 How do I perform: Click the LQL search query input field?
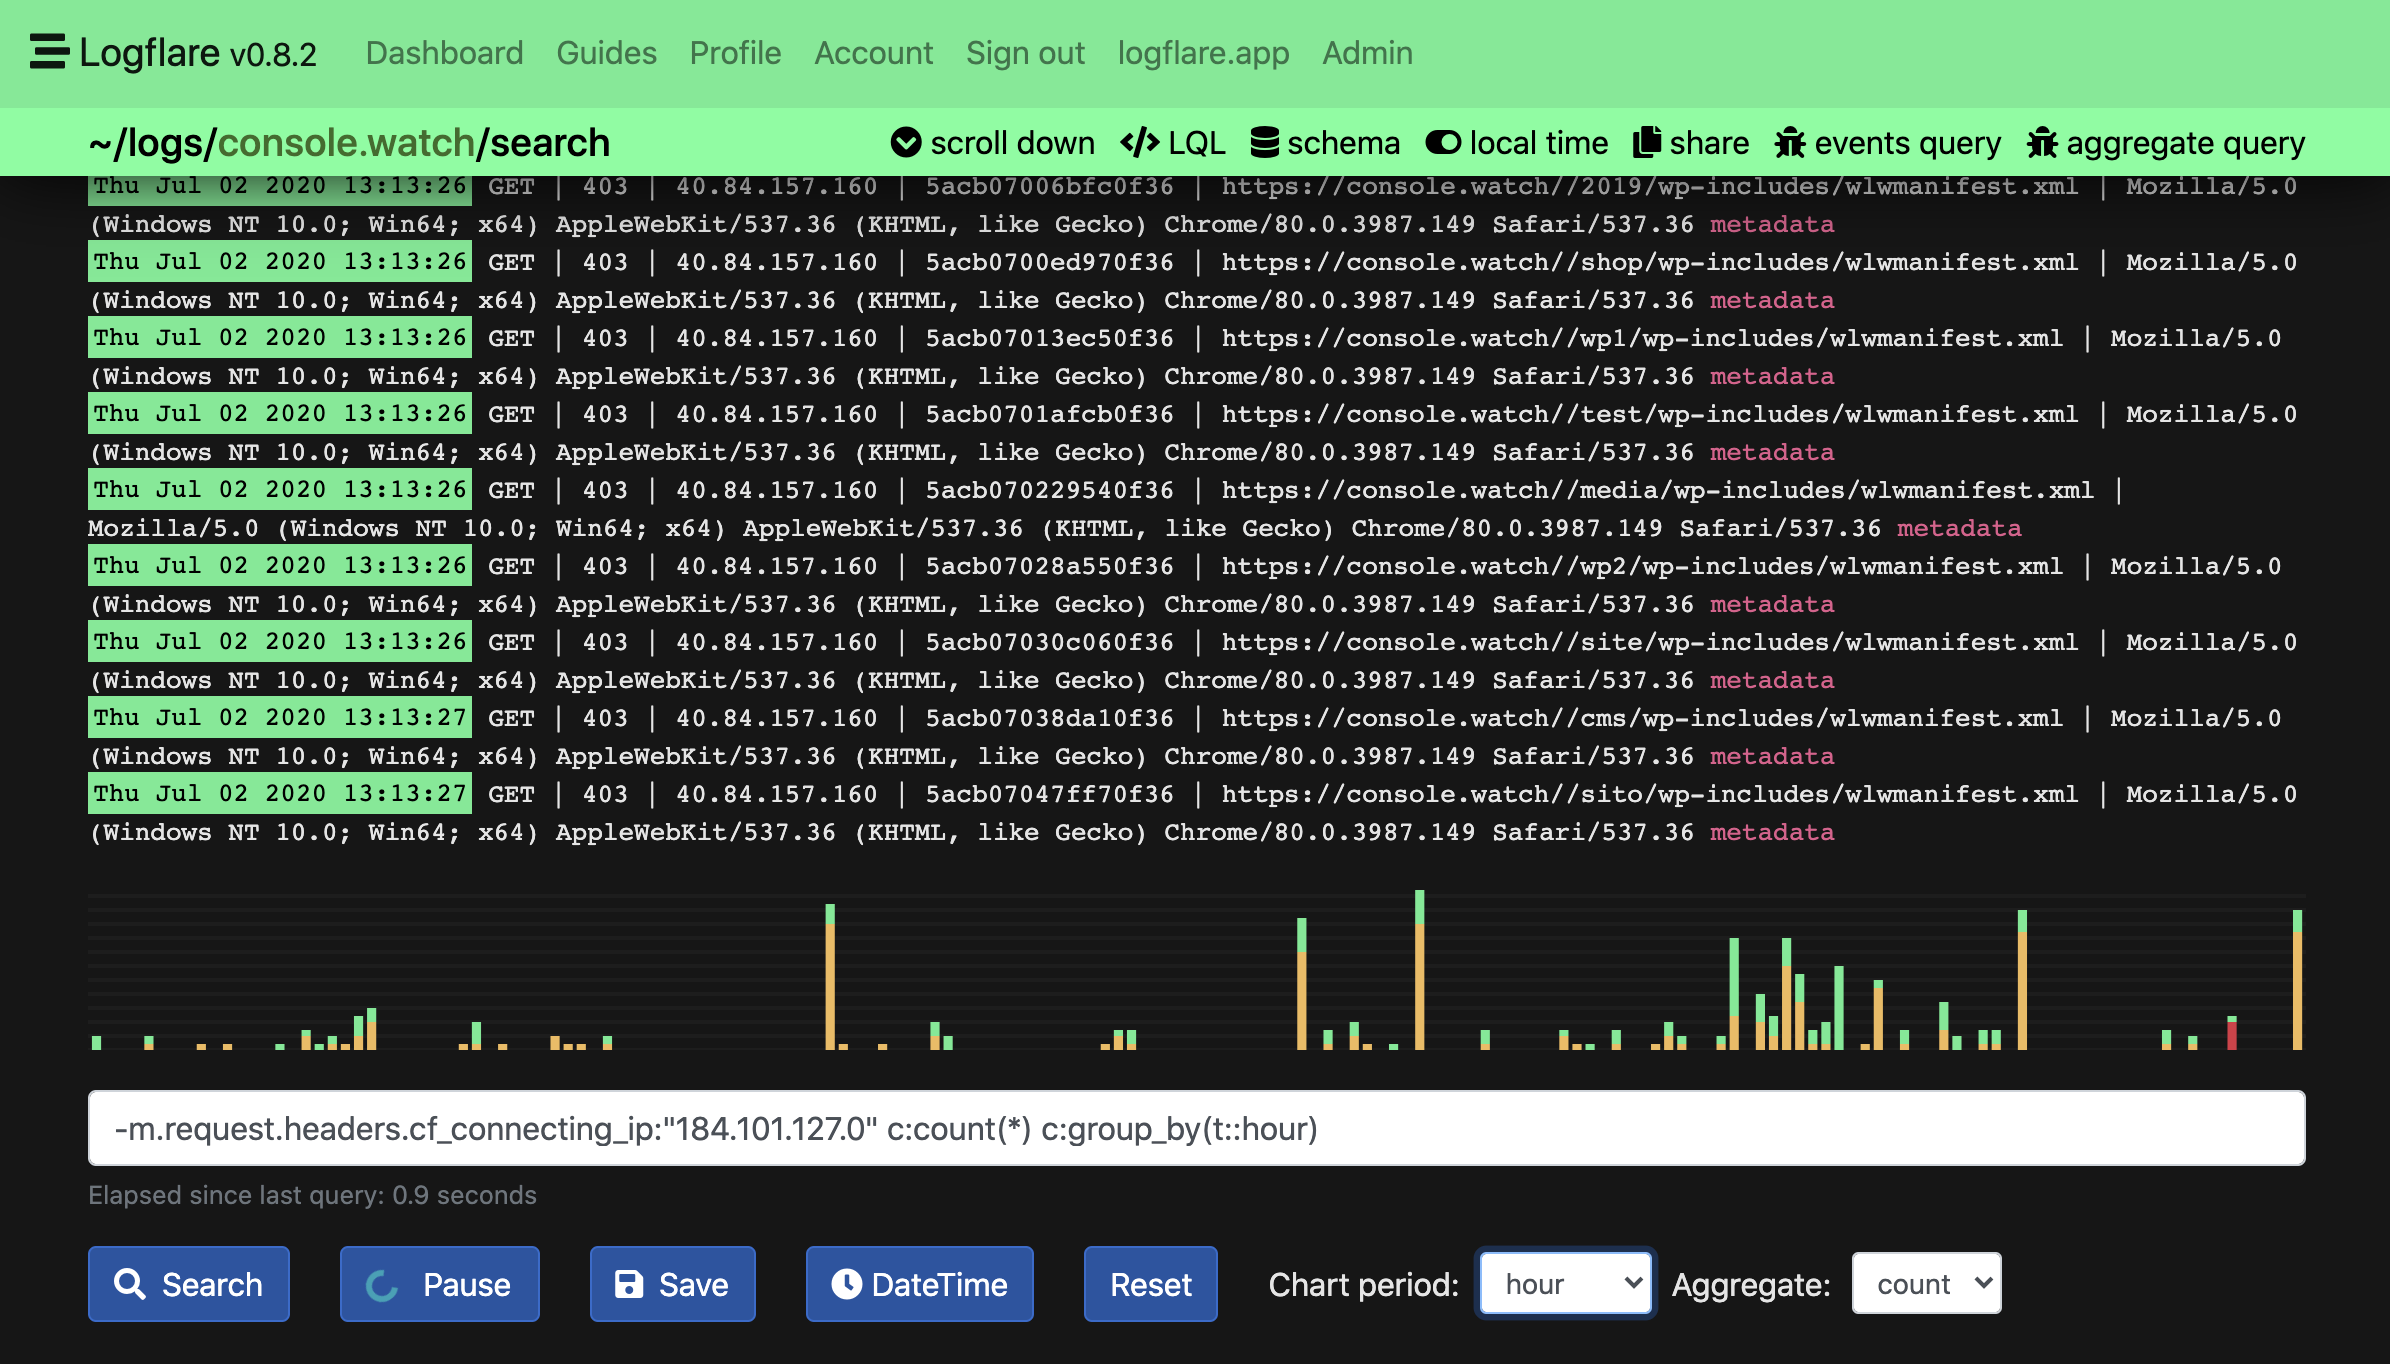pyautogui.click(x=1196, y=1129)
